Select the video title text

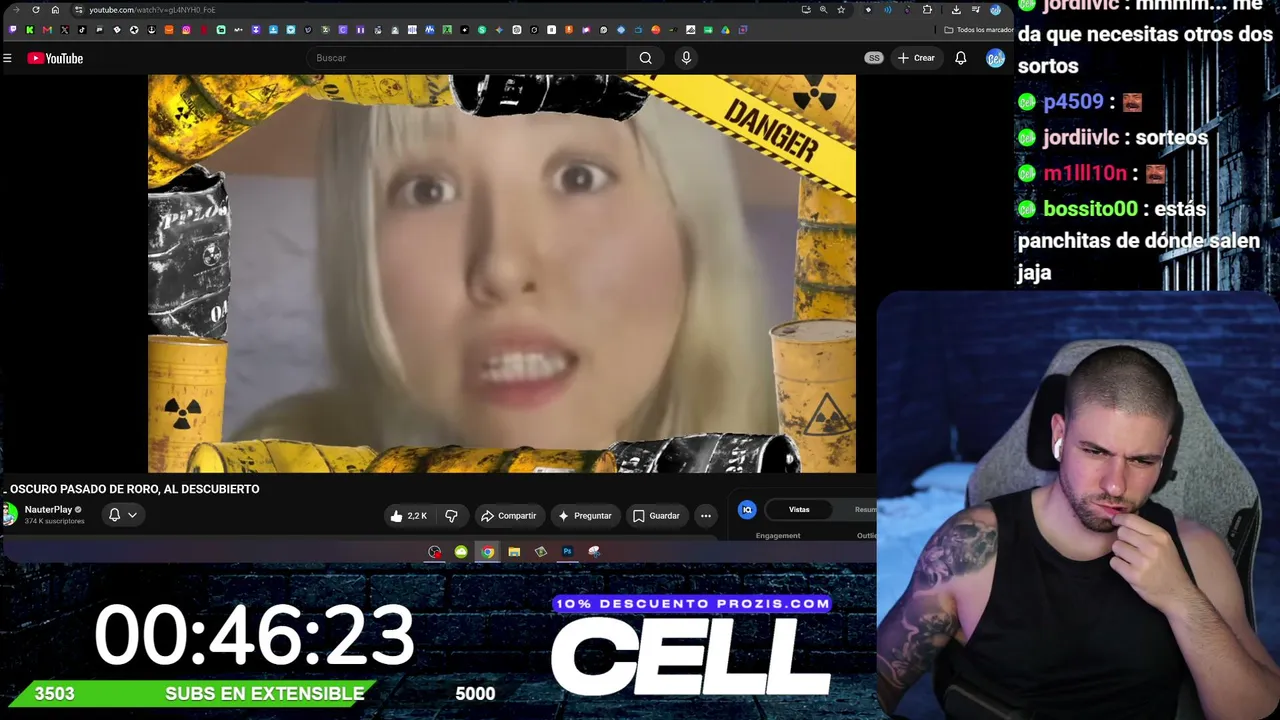(x=133, y=489)
